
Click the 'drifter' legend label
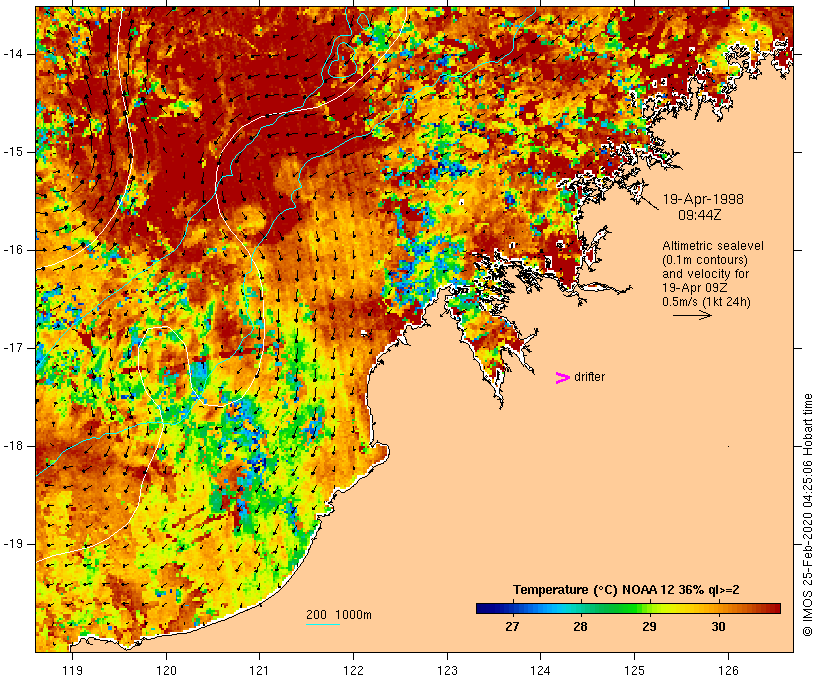click(589, 377)
